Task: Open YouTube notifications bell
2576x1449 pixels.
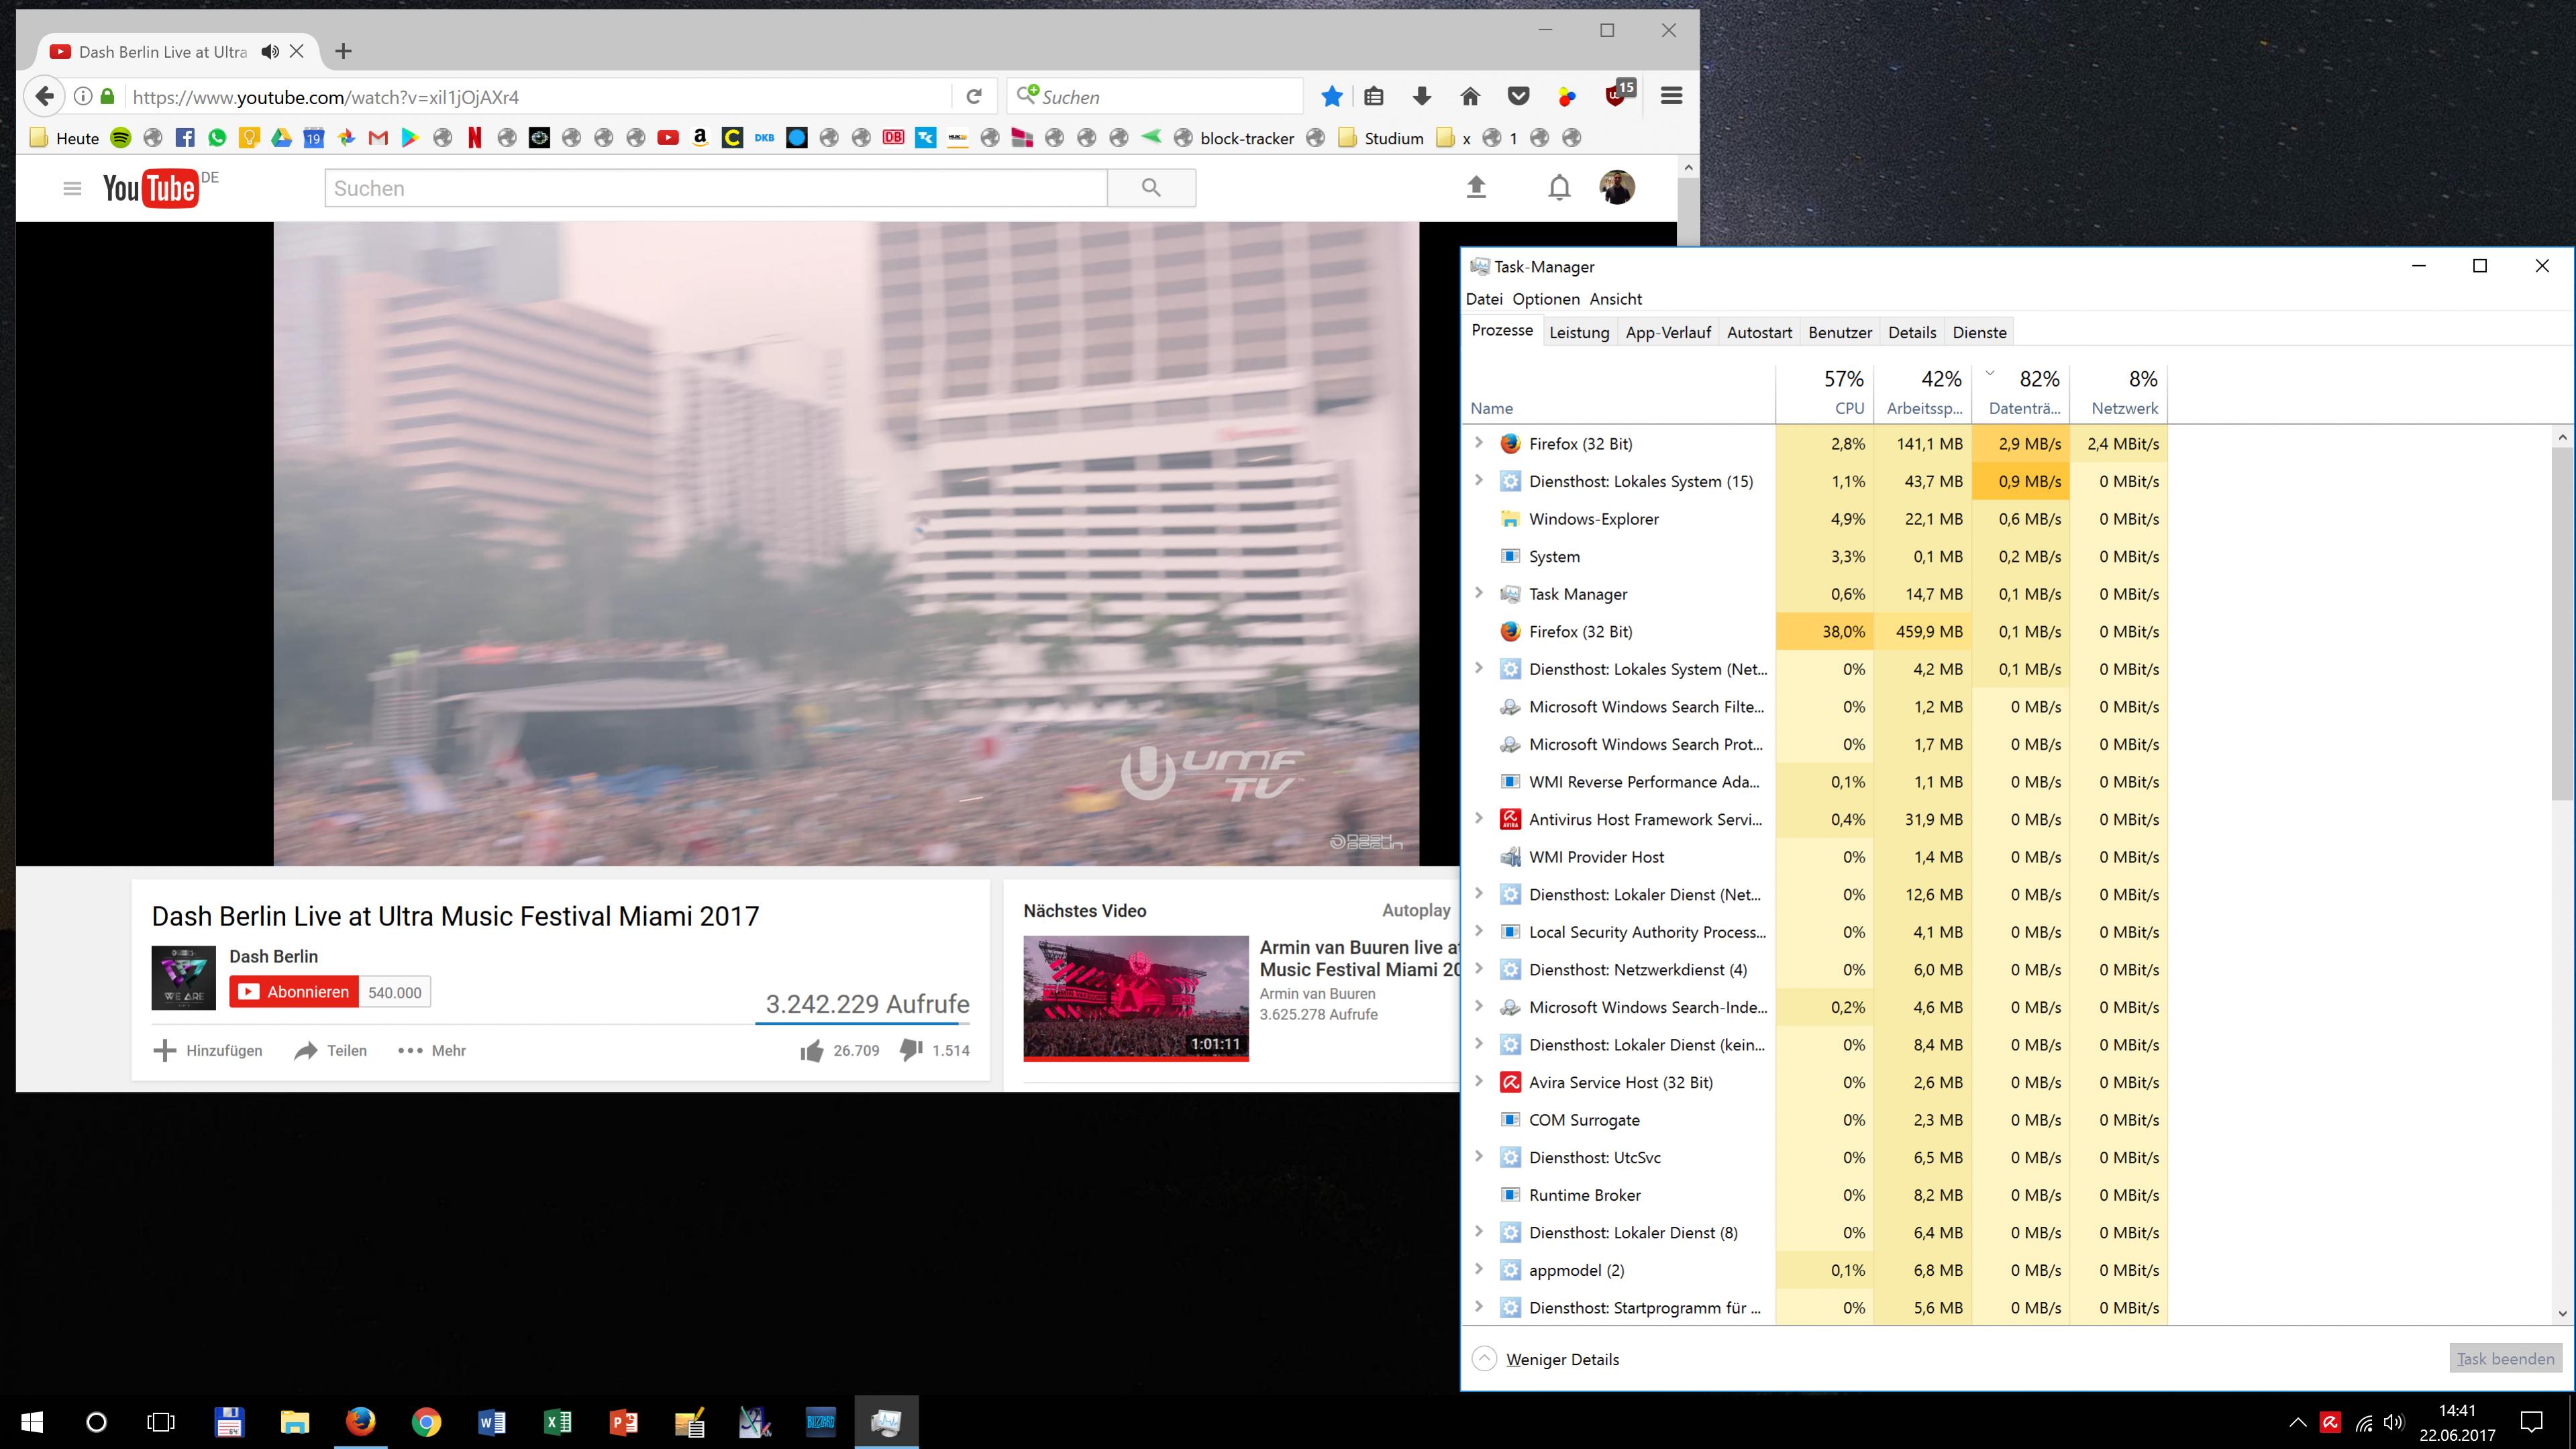Action: 1559,187
